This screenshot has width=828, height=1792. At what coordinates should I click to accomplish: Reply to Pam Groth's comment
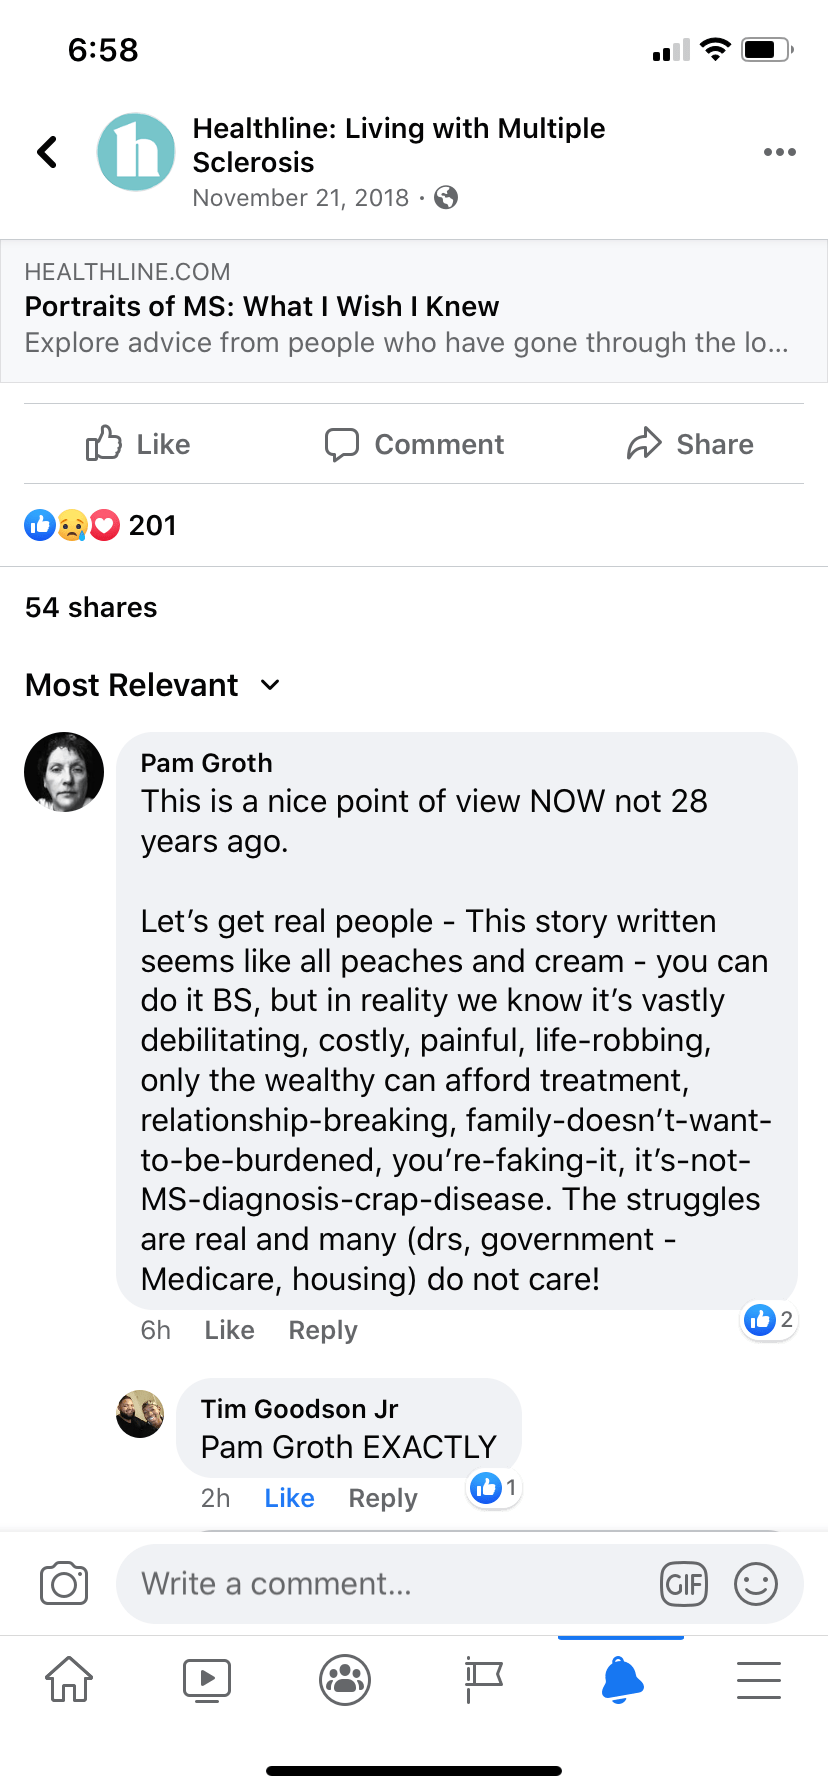322,1330
